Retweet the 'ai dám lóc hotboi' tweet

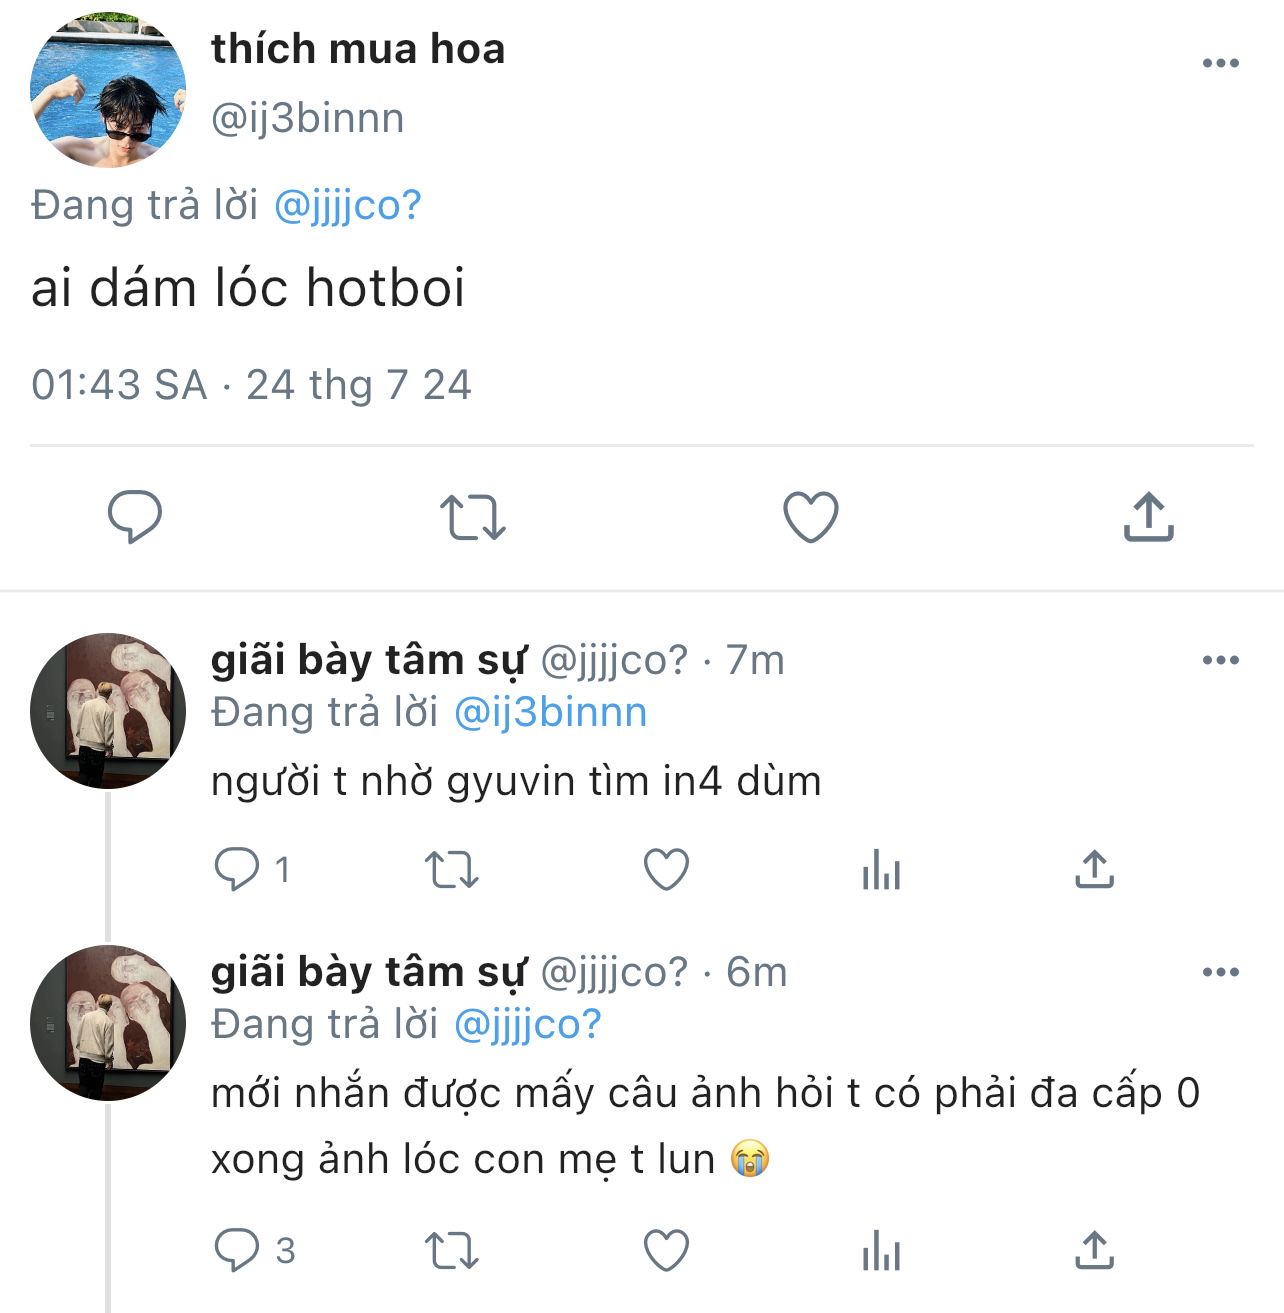tap(473, 517)
